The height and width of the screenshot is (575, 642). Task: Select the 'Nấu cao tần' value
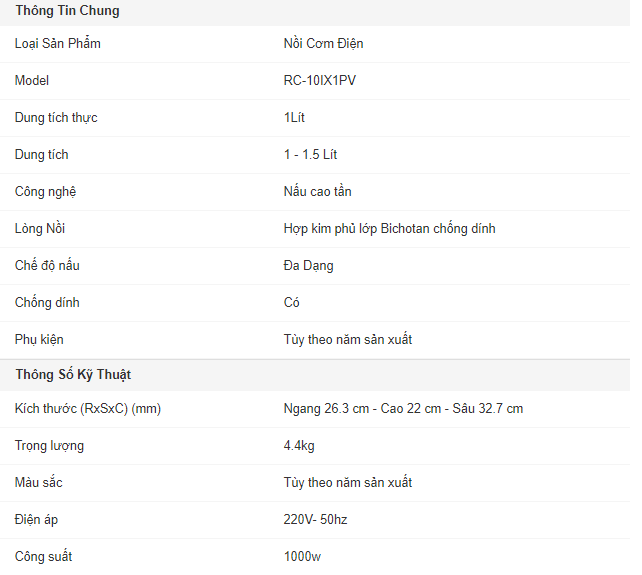(317, 192)
